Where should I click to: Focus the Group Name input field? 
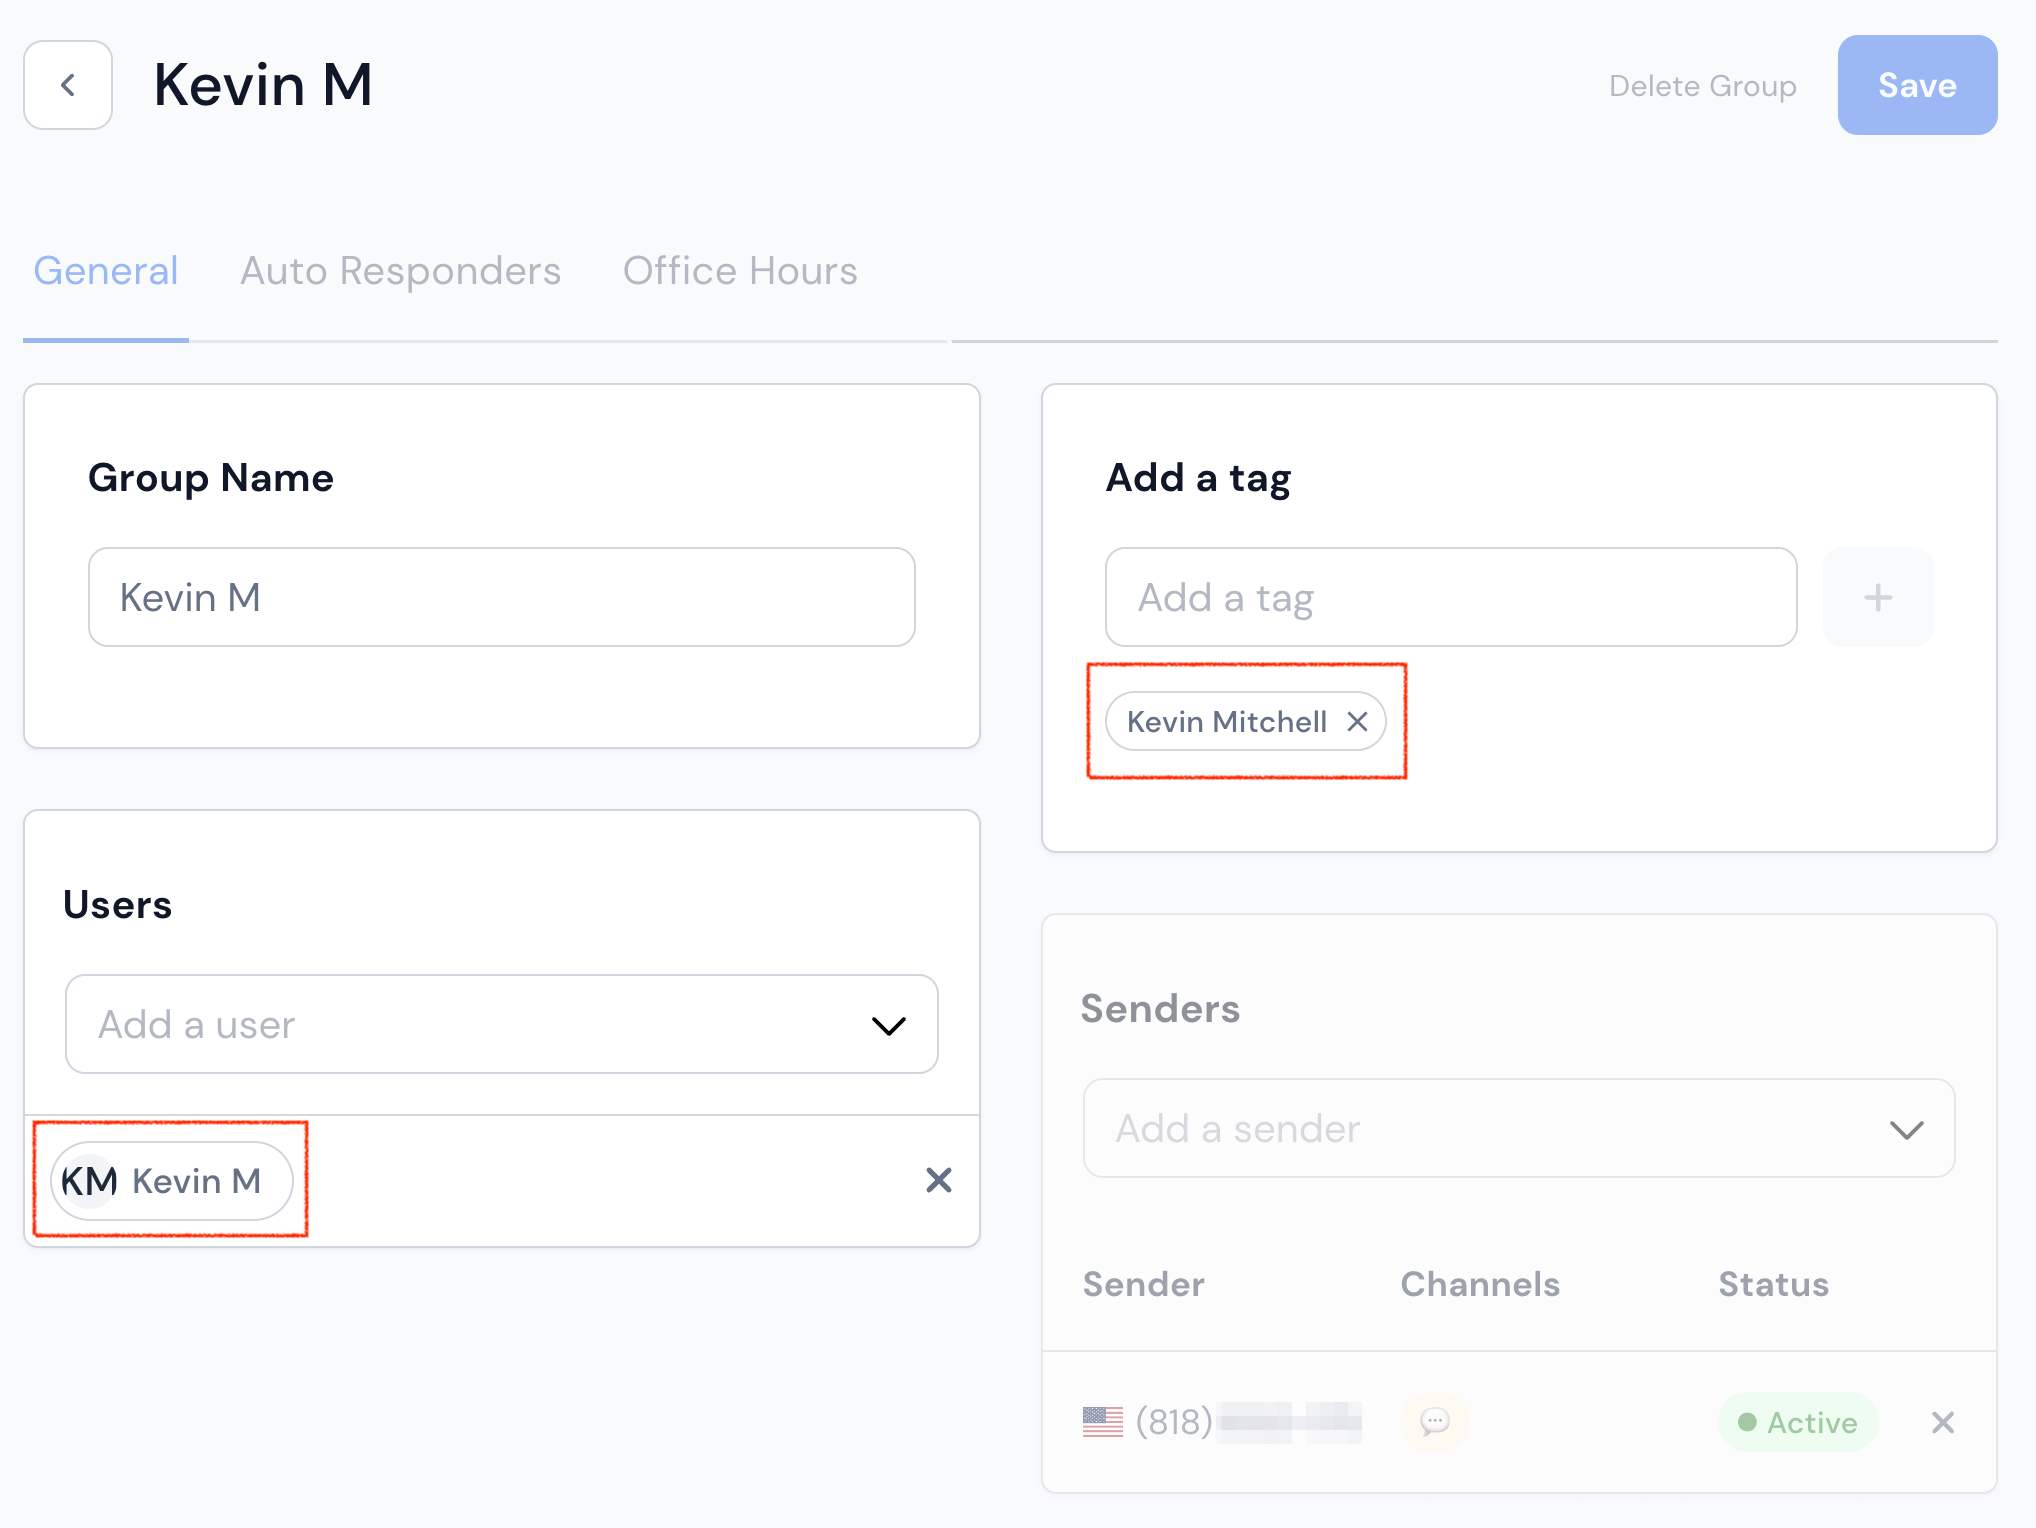(x=502, y=597)
